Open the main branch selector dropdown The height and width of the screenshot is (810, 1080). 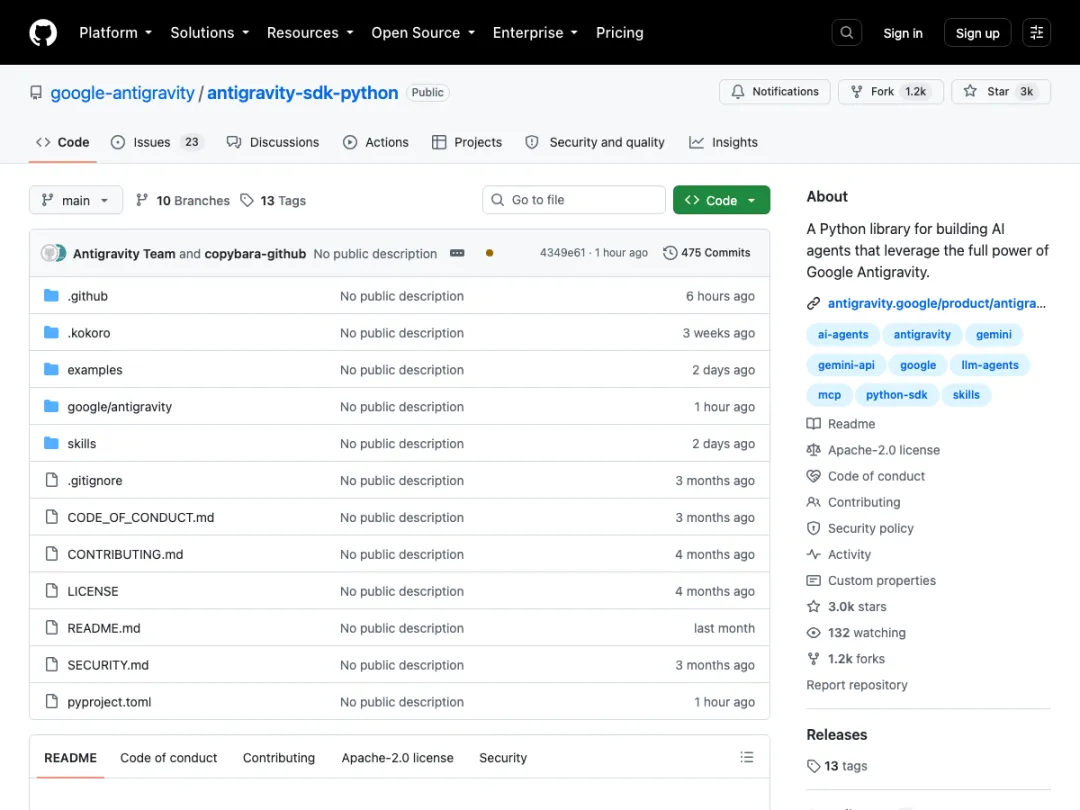[x=76, y=200]
